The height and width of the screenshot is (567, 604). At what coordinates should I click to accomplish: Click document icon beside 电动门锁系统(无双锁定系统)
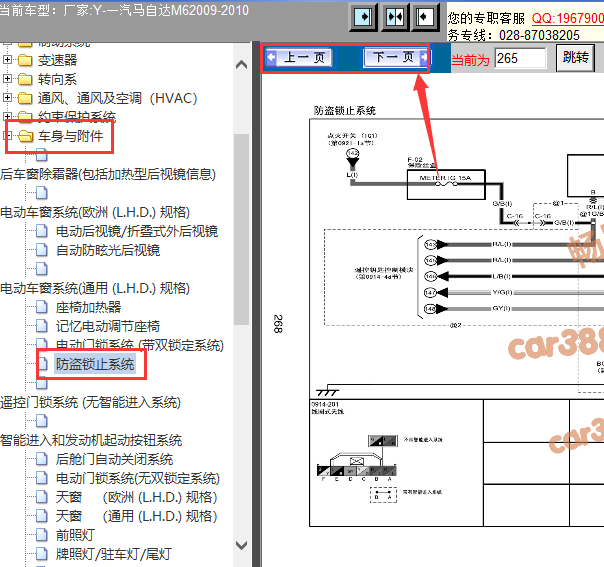42,478
